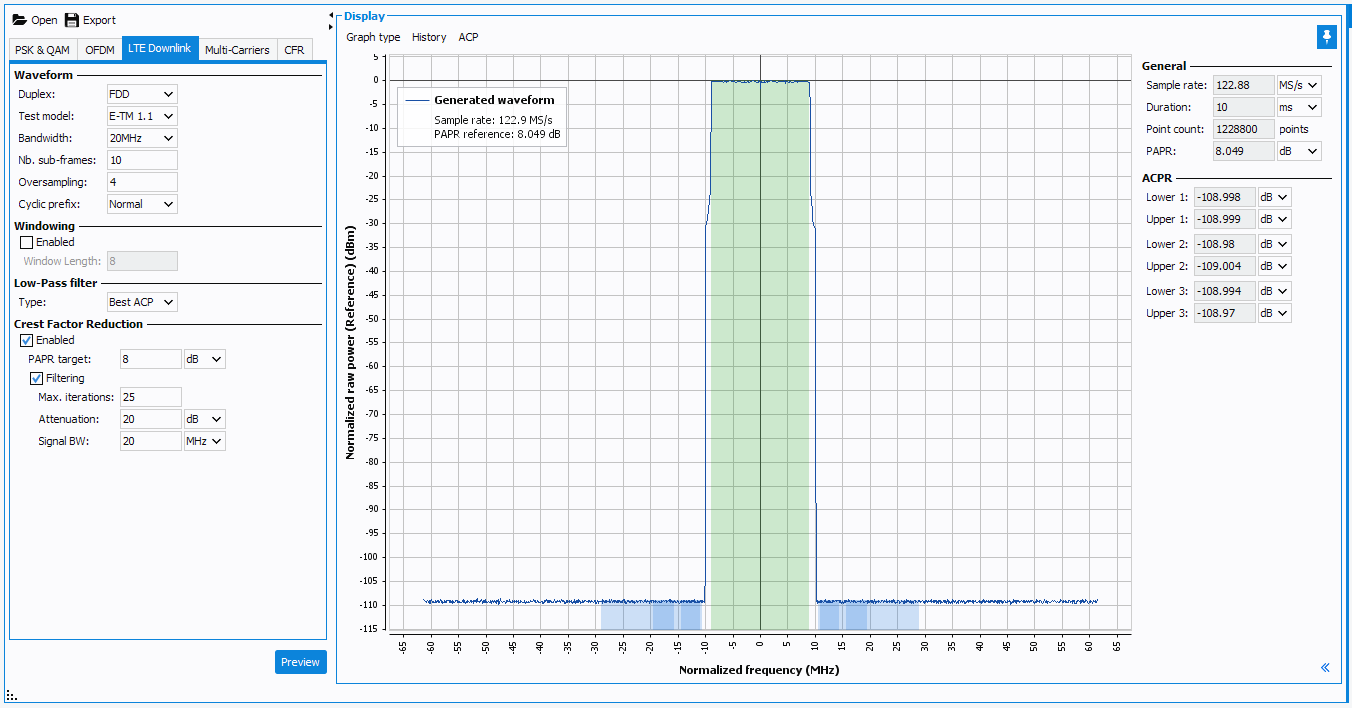Open the History menu
1352x708 pixels.
click(x=429, y=37)
